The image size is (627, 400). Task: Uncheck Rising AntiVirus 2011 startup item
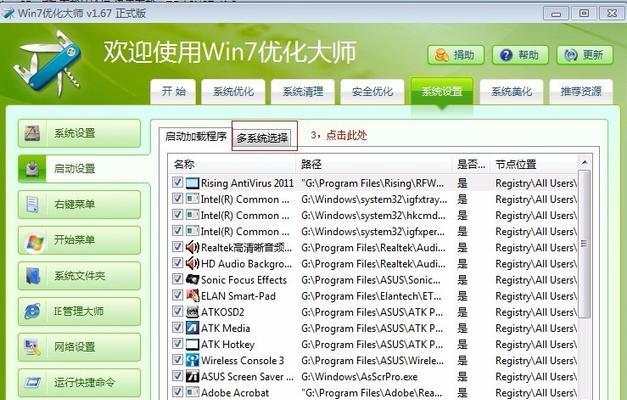[x=178, y=182]
